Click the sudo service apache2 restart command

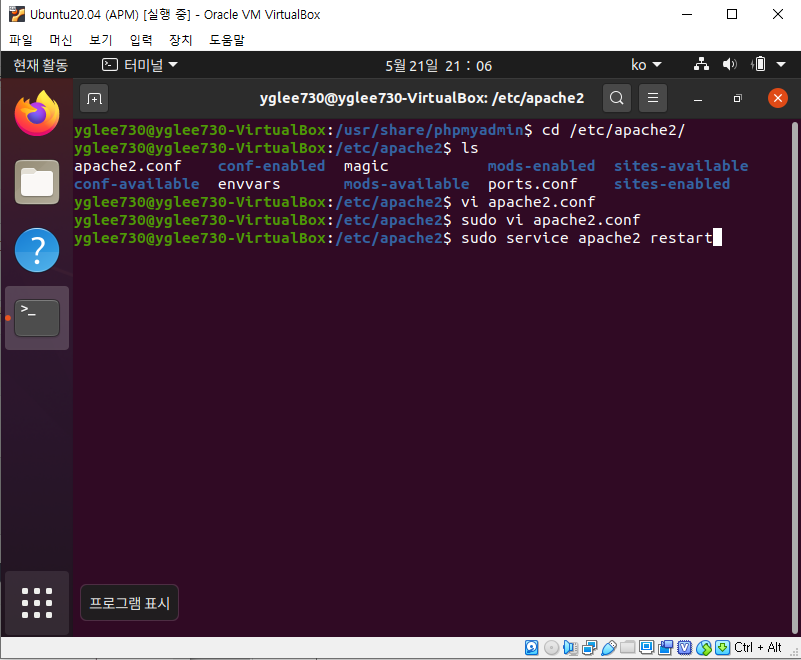[x=586, y=238]
